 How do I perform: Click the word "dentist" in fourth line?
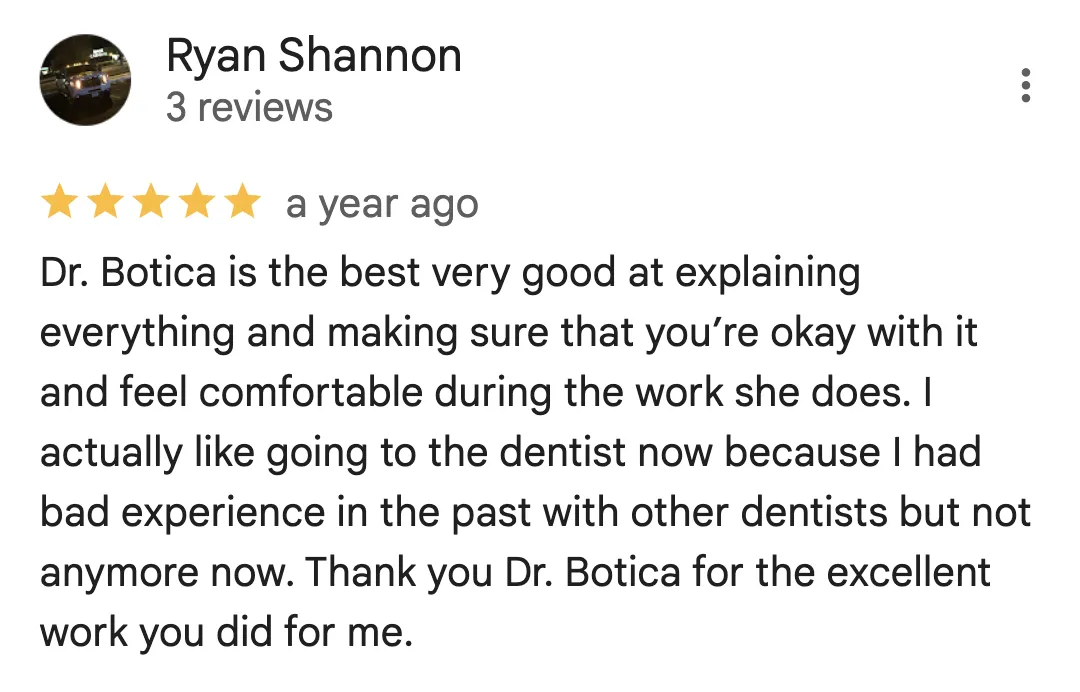pyautogui.click(x=563, y=452)
